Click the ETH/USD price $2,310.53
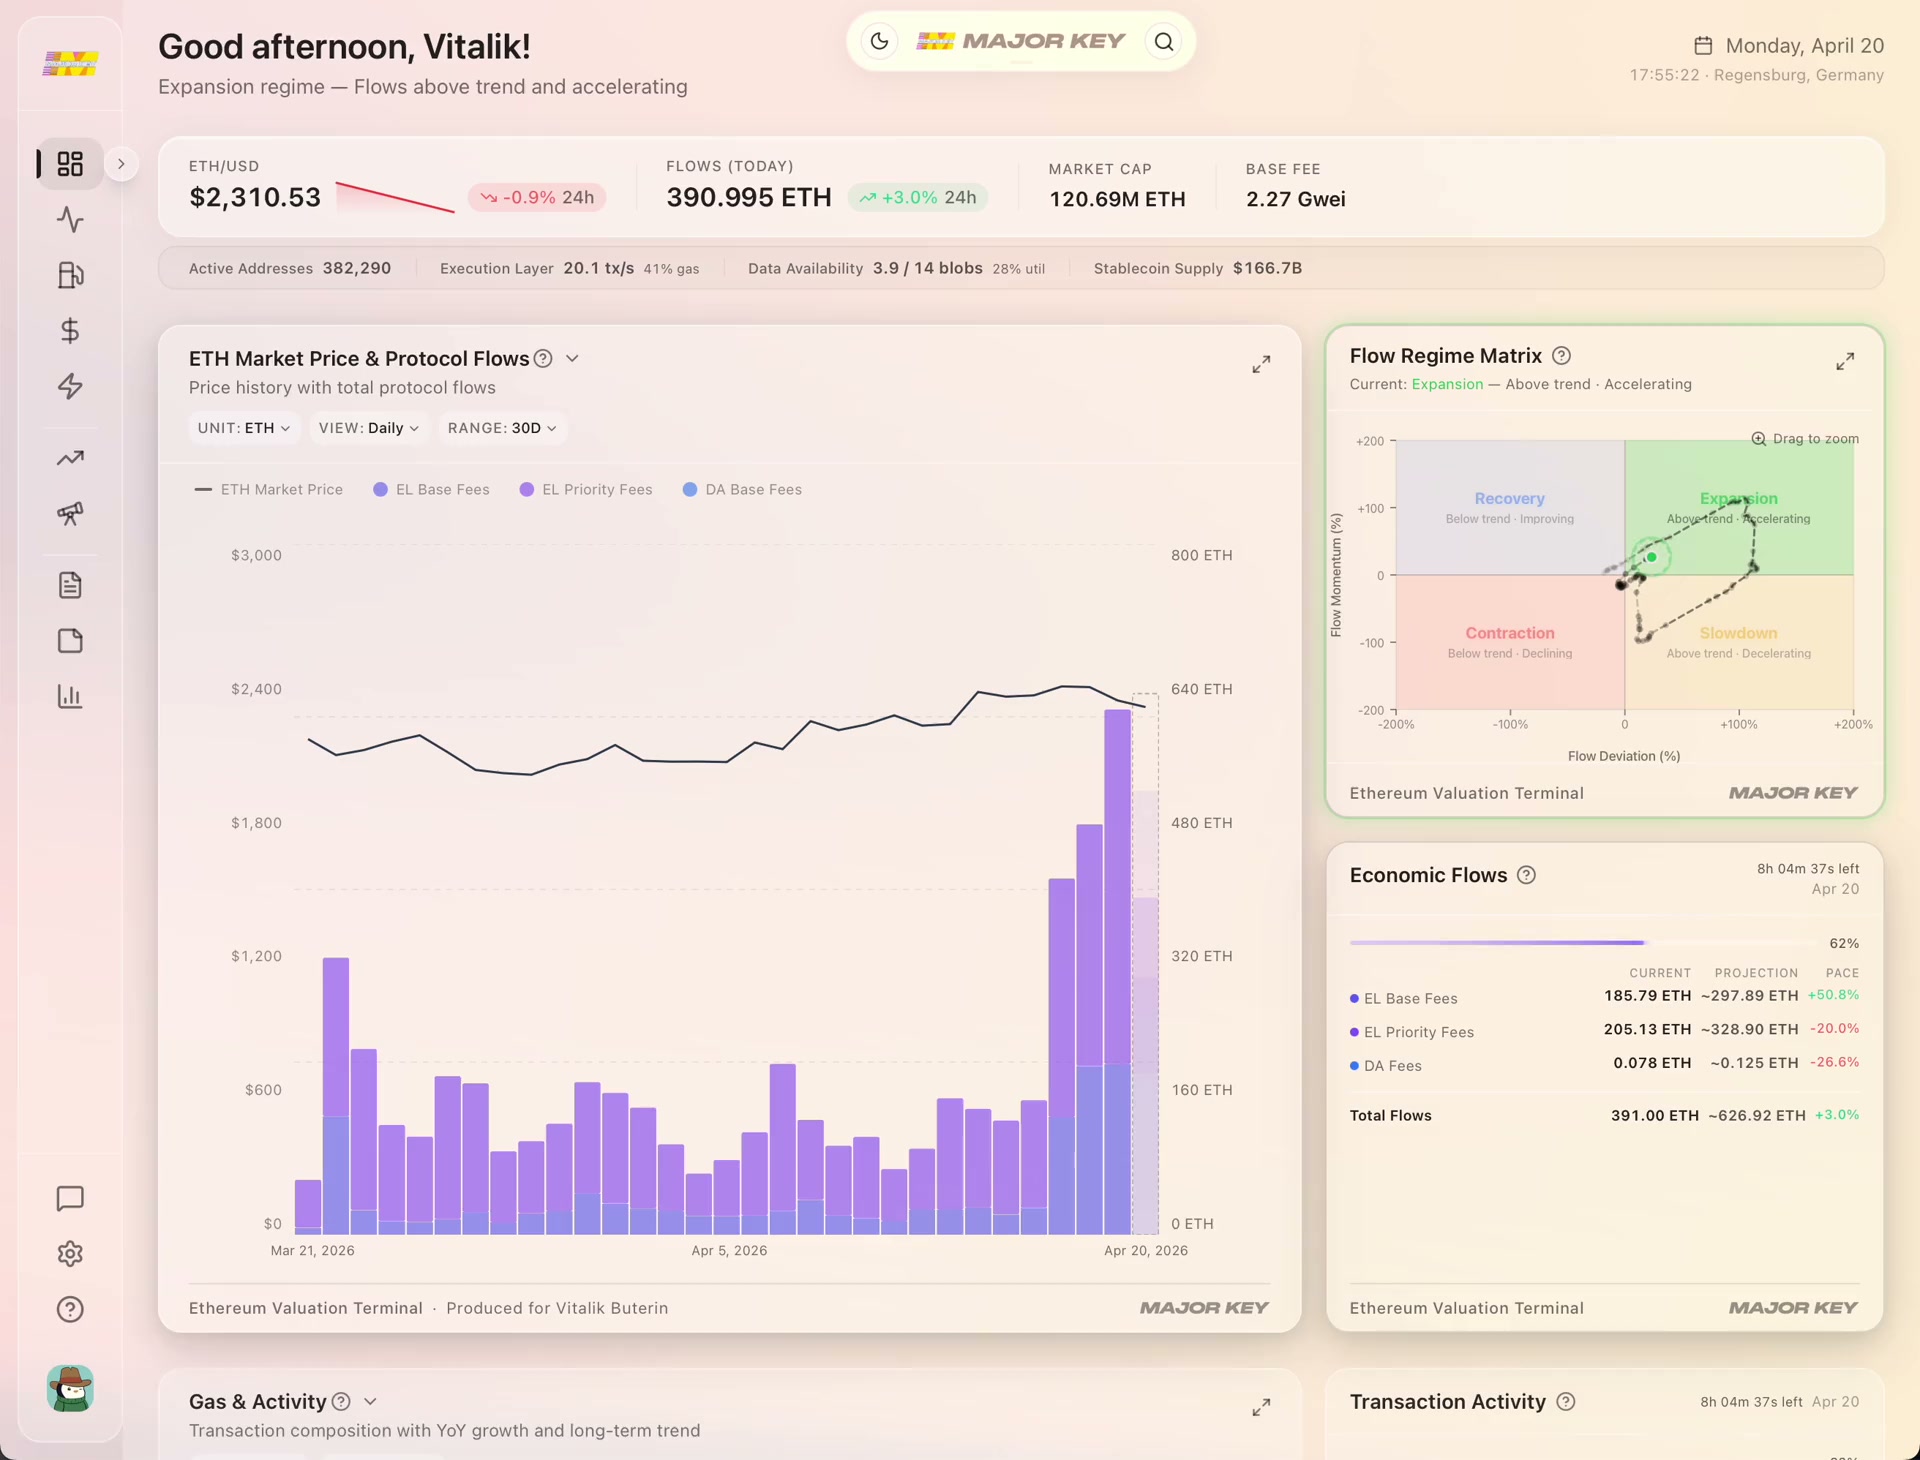This screenshot has height=1460, width=1920. 255,197
